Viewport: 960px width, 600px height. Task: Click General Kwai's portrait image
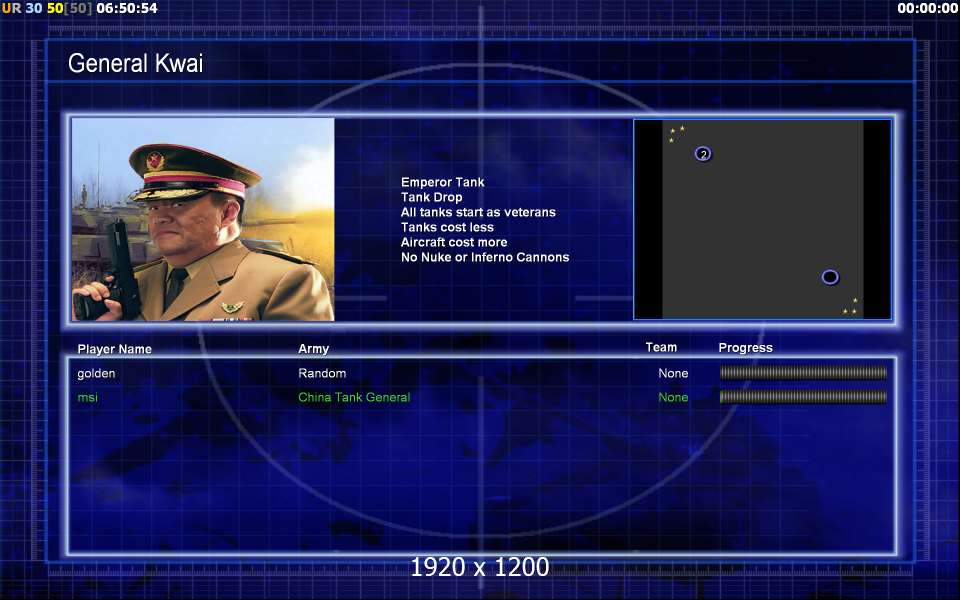(203, 219)
